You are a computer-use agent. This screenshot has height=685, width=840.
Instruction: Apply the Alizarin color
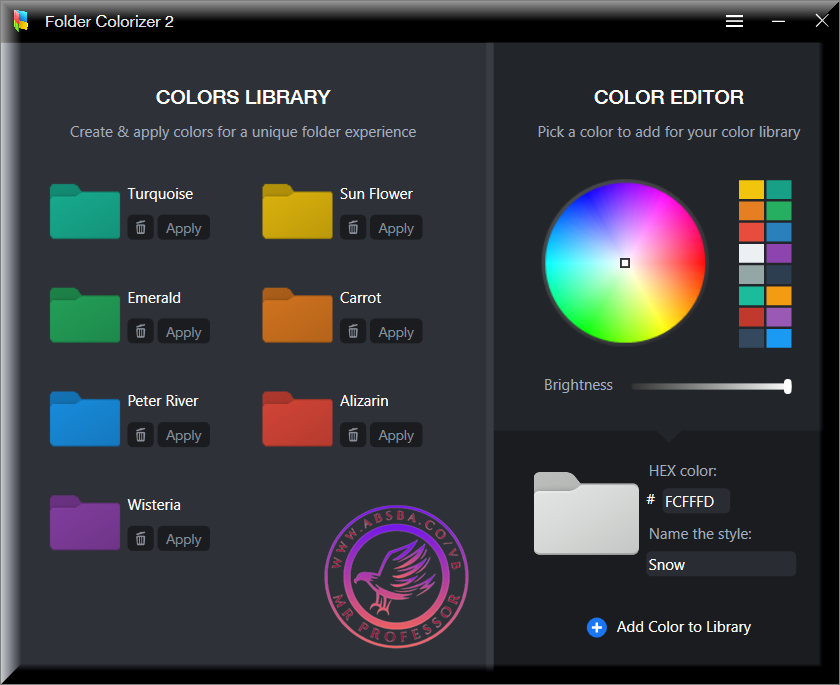click(396, 435)
